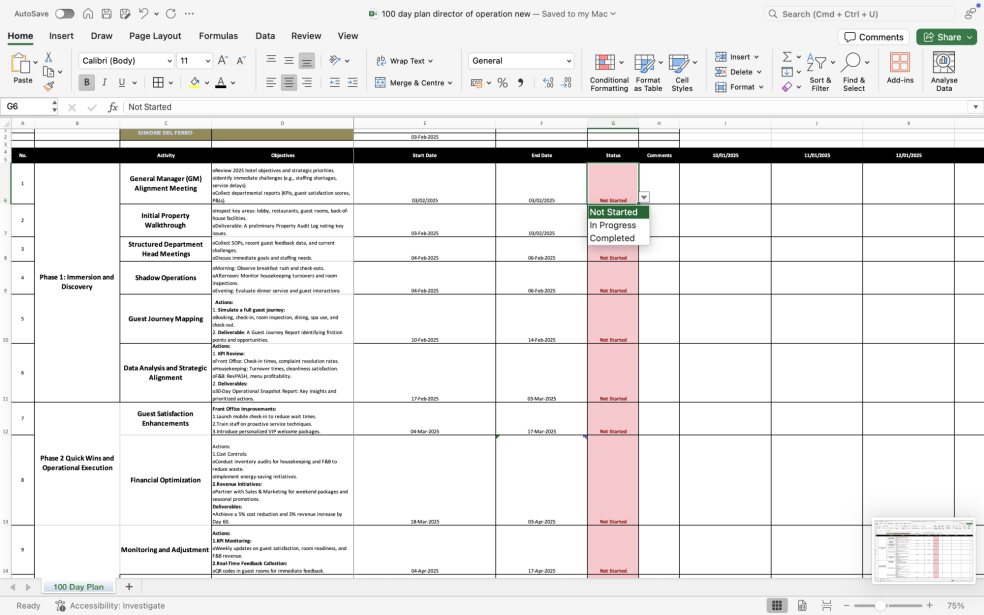984x615 pixels.
Task: Click the Percent Style icon
Action: tap(502, 83)
